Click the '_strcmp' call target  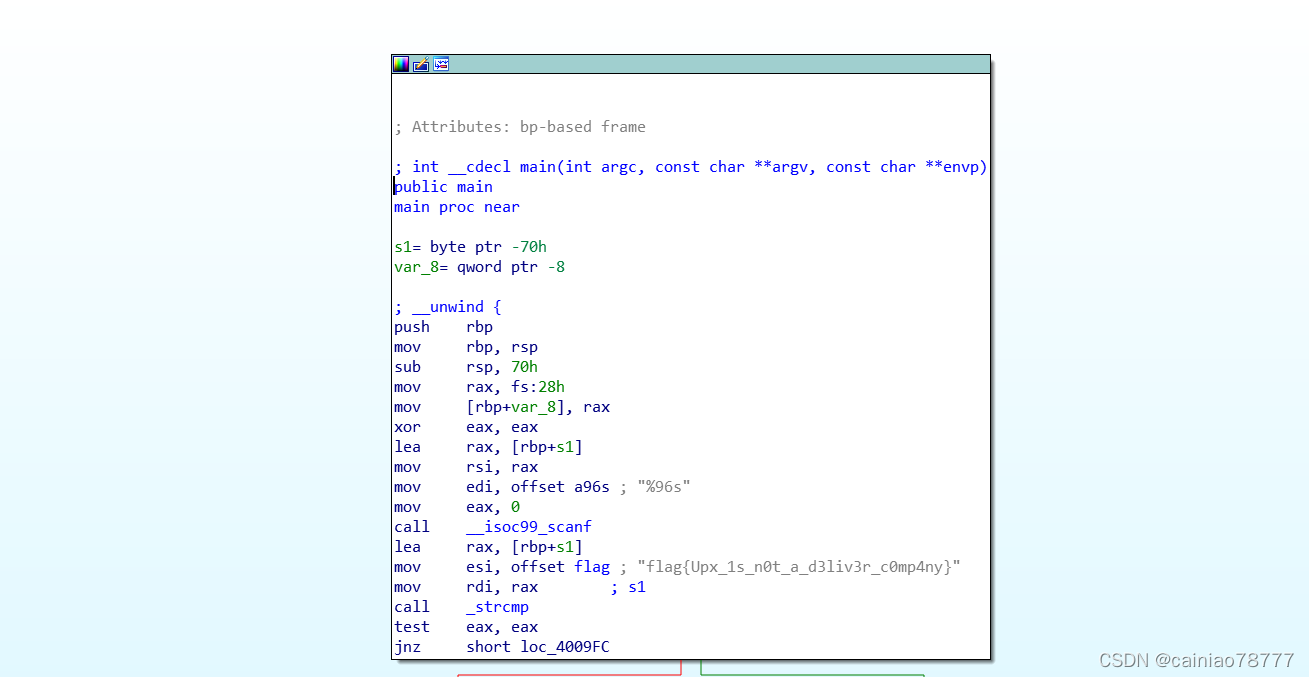point(498,607)
